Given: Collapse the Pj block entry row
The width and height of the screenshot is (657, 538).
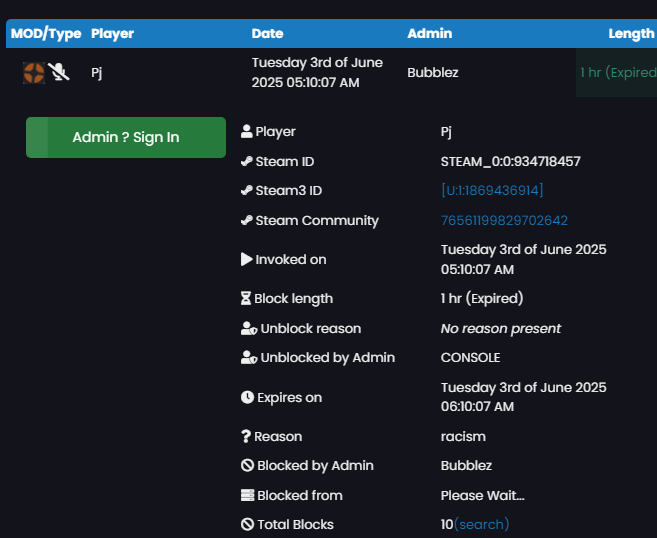Looking at the screenshot, I should coord(331,72).
